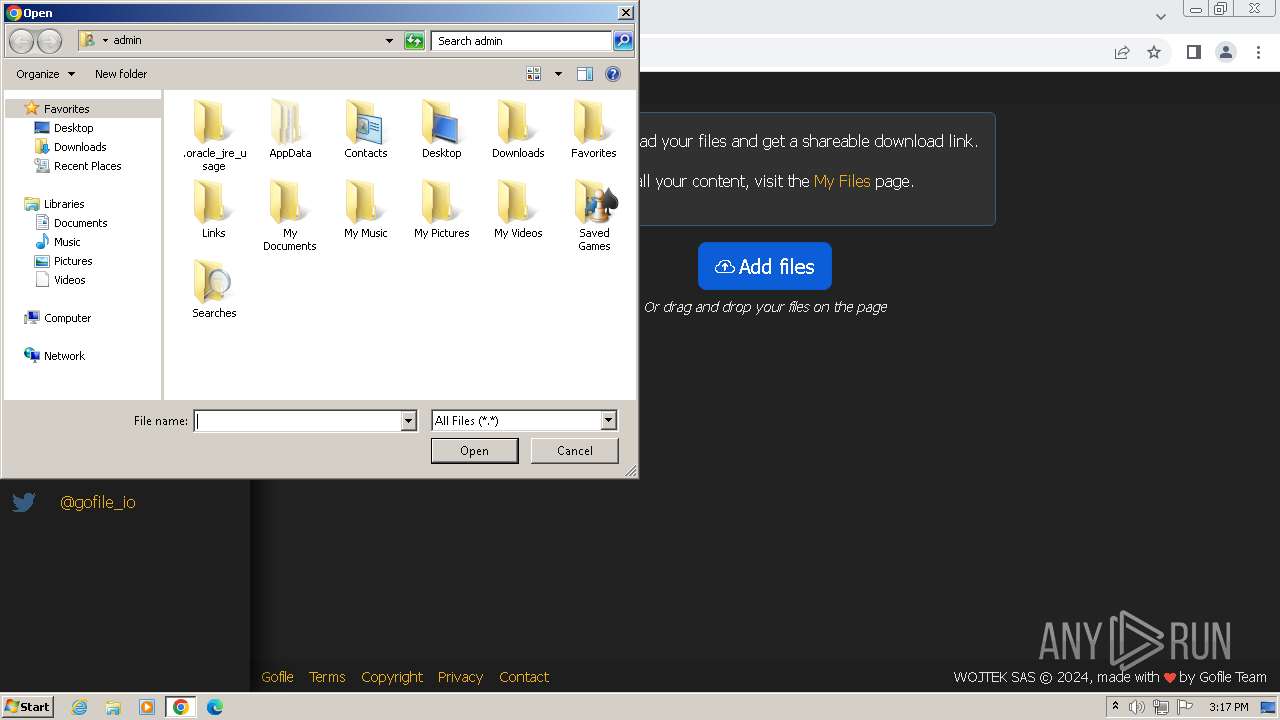Image resolution: width=1280 pixels, height=720 pixels.
Task: Select Music library in navigation pane
Action: pyautogui.click(x=67, y=242)
